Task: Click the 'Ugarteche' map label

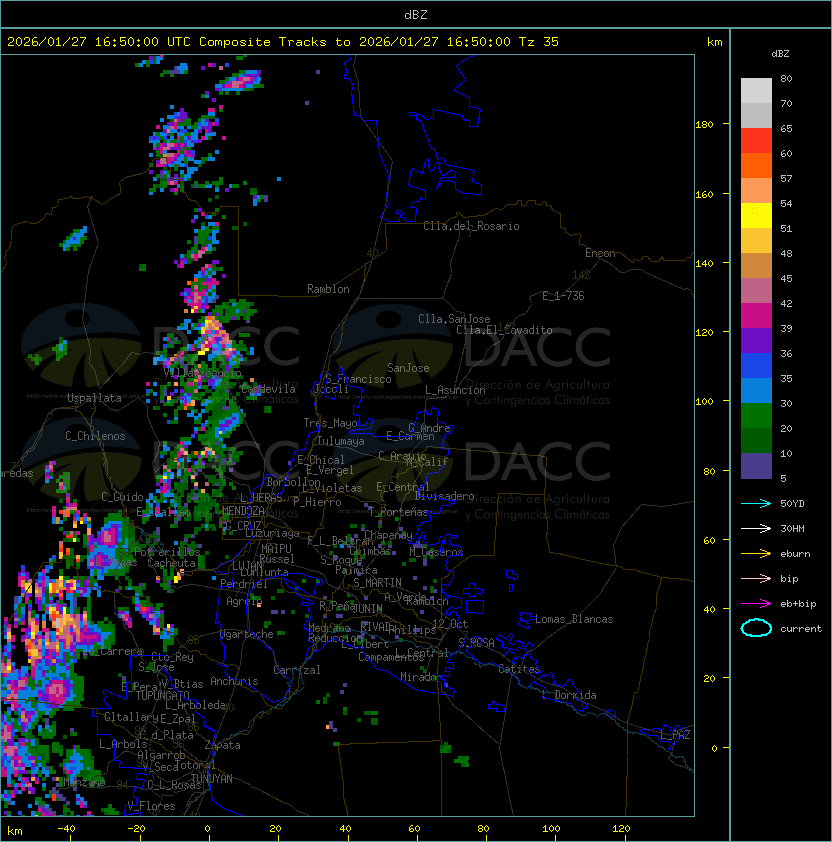Action: pyautogui.click(x=247, y=634)
